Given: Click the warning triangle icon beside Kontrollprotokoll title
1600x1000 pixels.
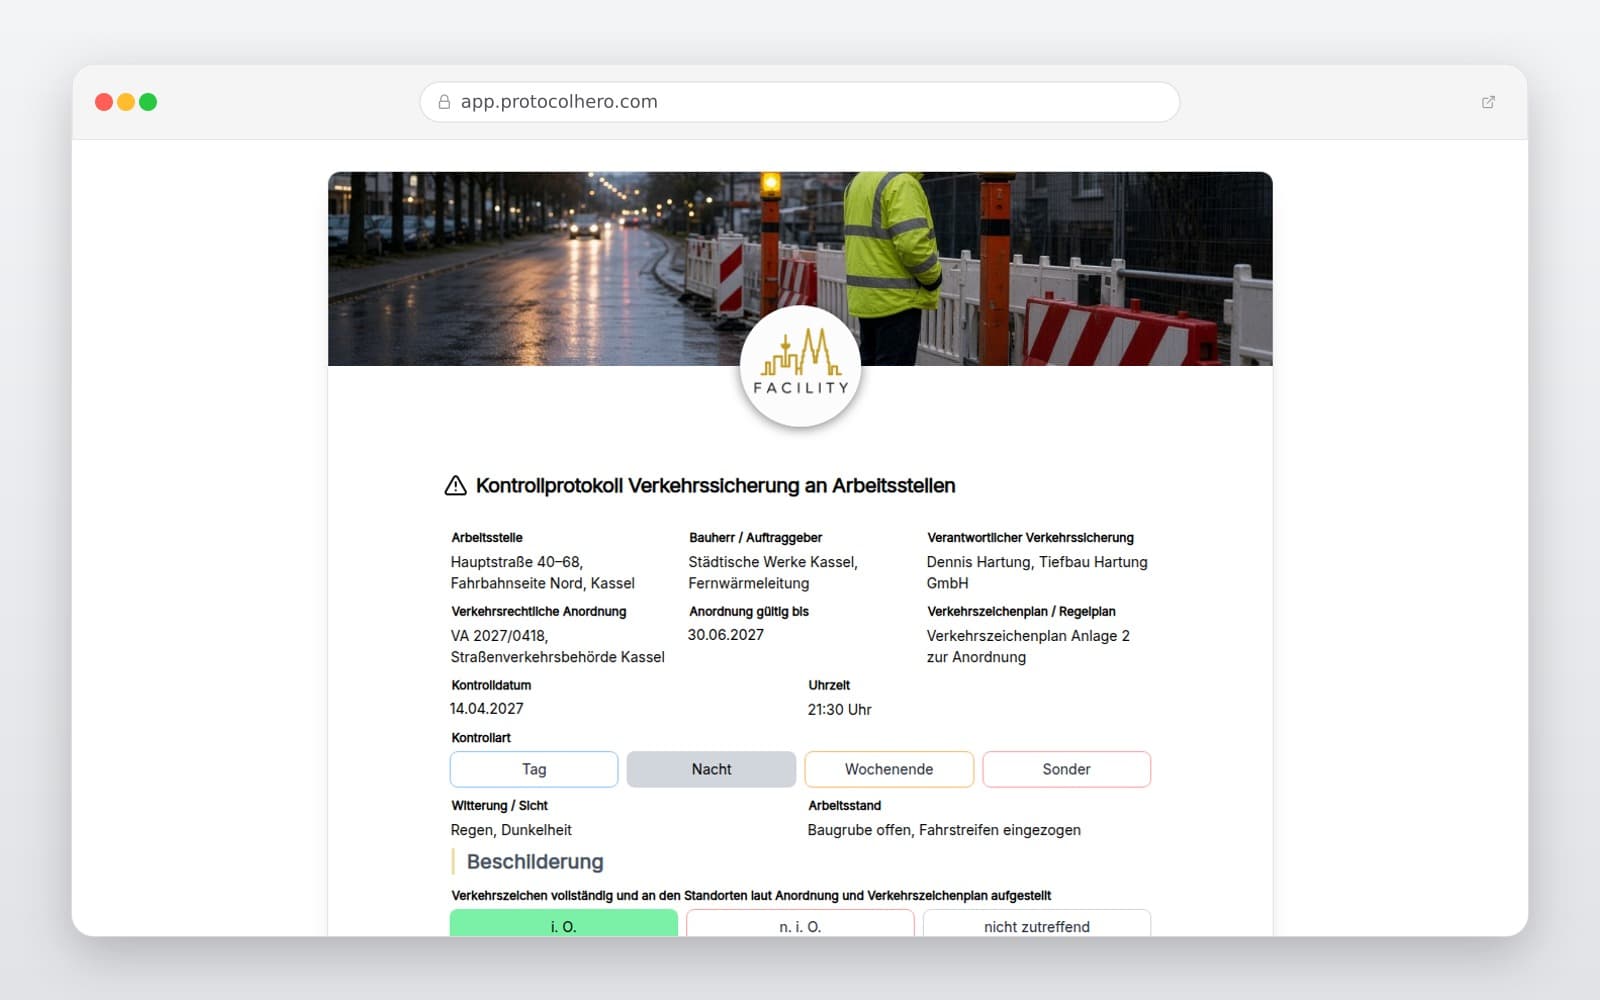Looking at the screenshot, I should [455, 486].
